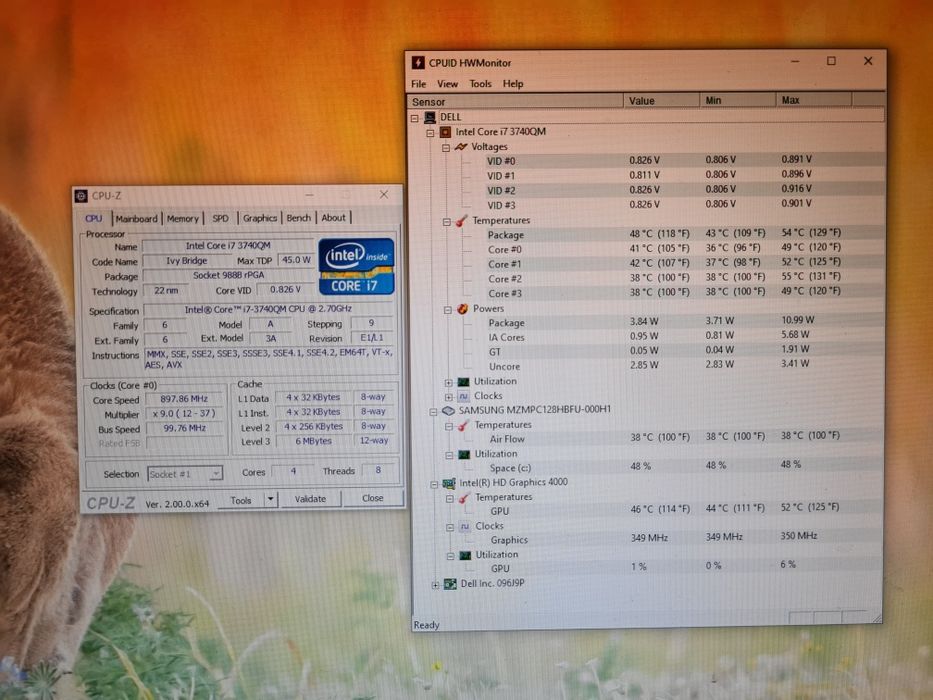Click the Core Speed field in CPU-Z
Screen dimensions: 933x700
[x=184, y=399]
